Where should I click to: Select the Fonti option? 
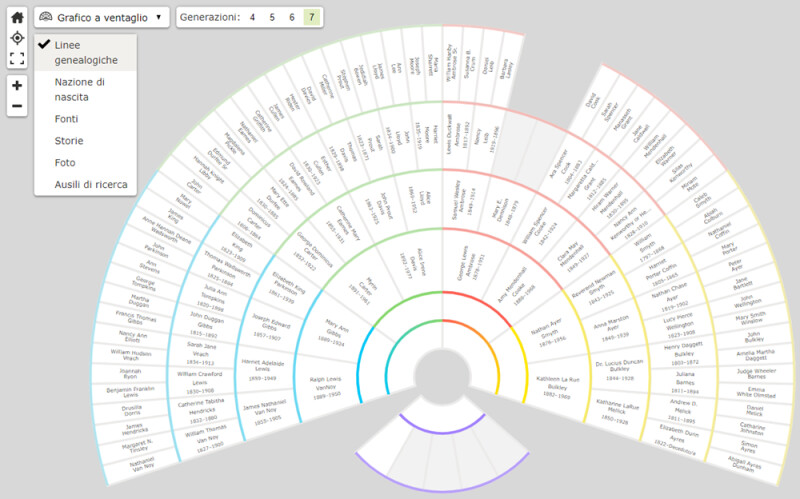(x=86, y=119)
